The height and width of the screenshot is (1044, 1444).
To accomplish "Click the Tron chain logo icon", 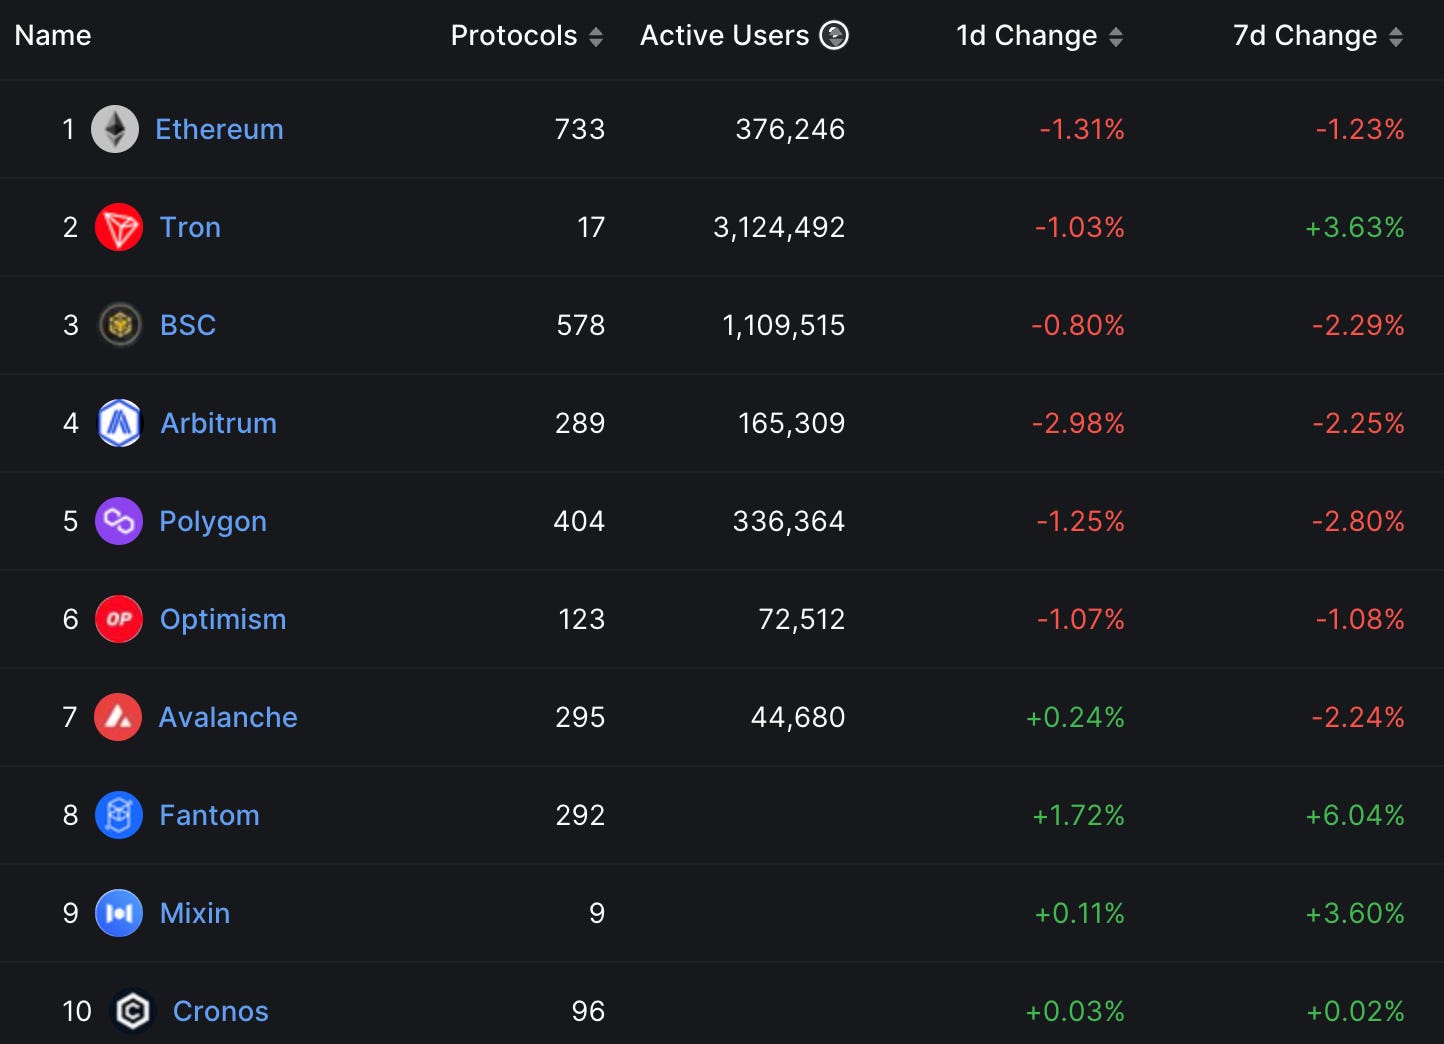I will pyautogui.click(x=119, y=227).
